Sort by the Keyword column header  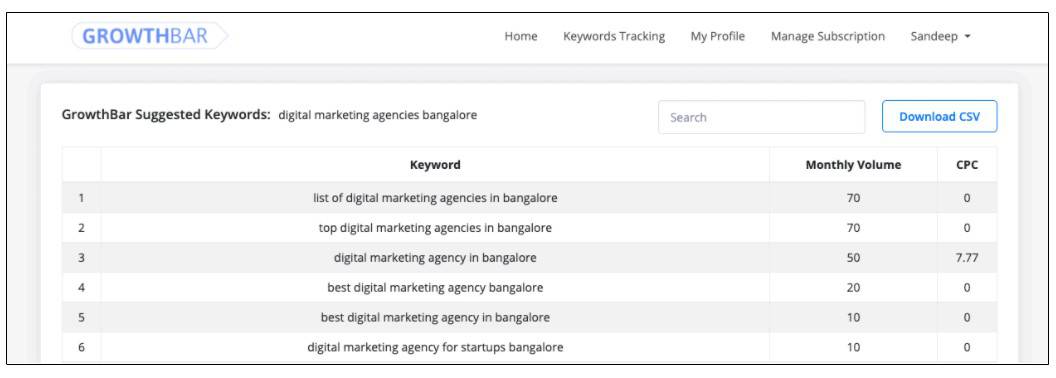pos(435,164)
